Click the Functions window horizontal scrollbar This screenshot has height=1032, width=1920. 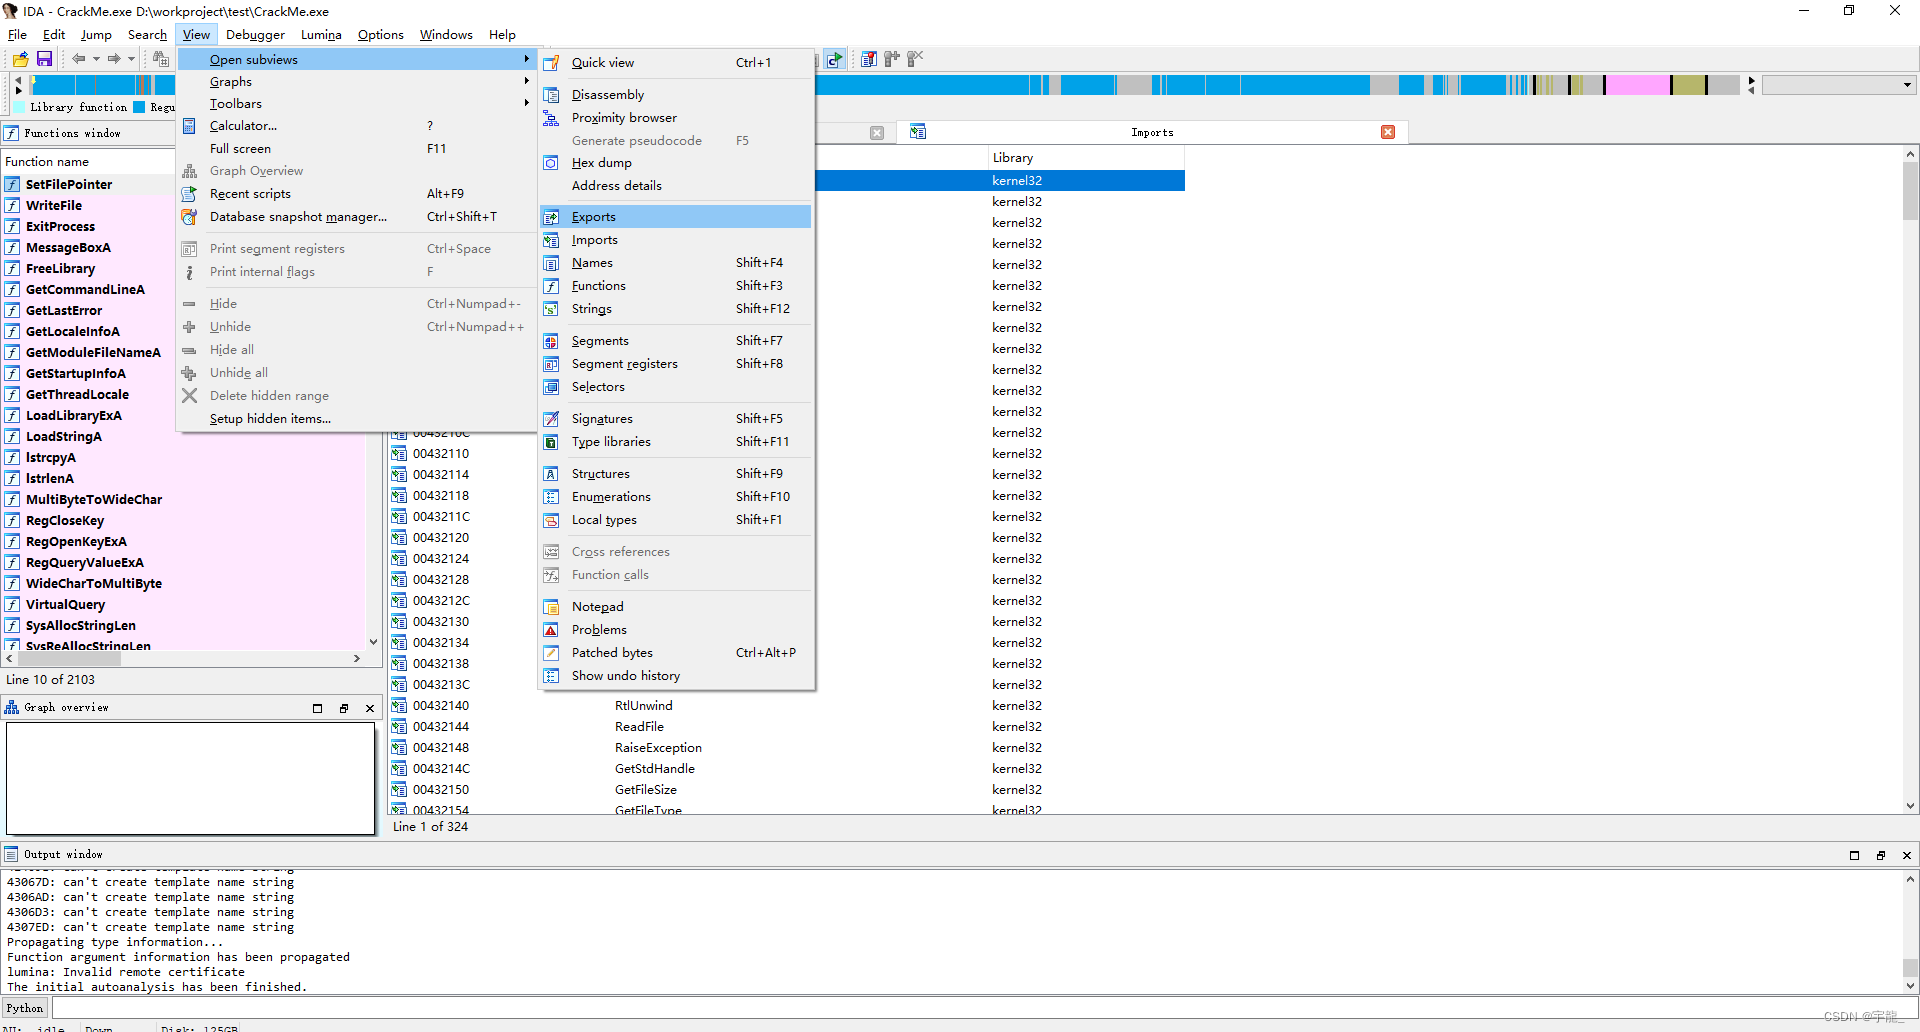(x=183, y=659)
